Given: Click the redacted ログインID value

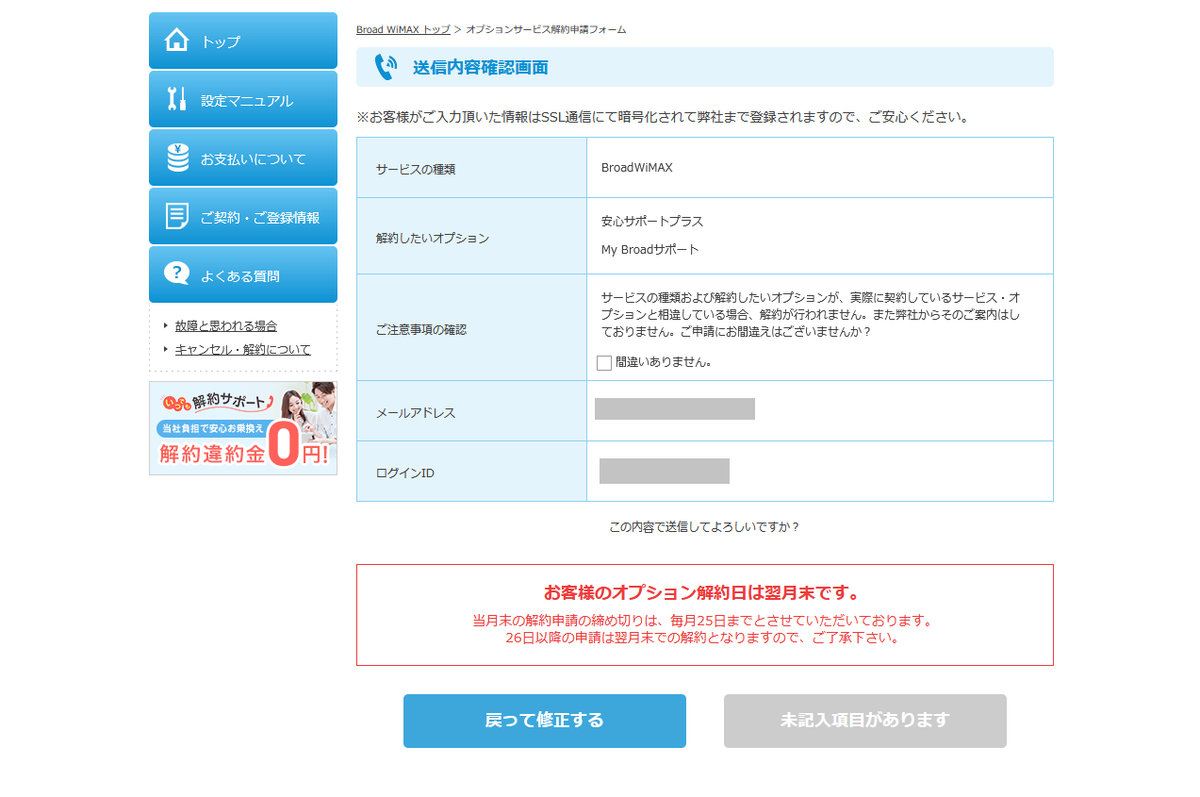Looking at the screenshot, I should click(664, 471).
